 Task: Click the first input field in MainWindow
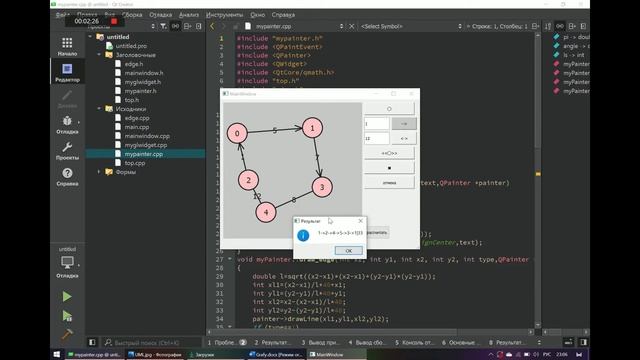click(x=376, y=124)
